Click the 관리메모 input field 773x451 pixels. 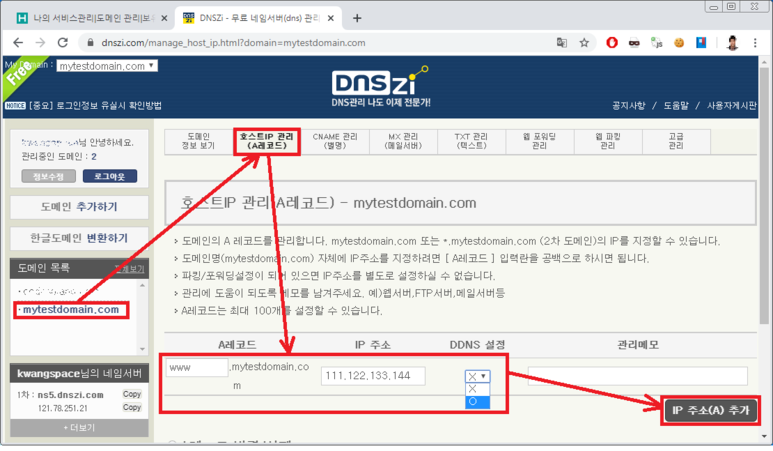tap(637, 376)
